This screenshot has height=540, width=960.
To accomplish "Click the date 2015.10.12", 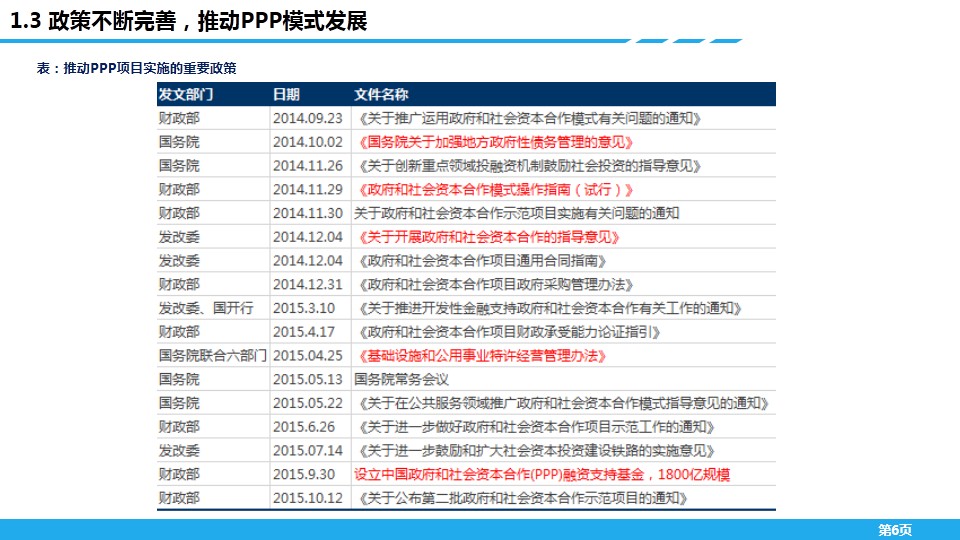I will tap(308, 498).
